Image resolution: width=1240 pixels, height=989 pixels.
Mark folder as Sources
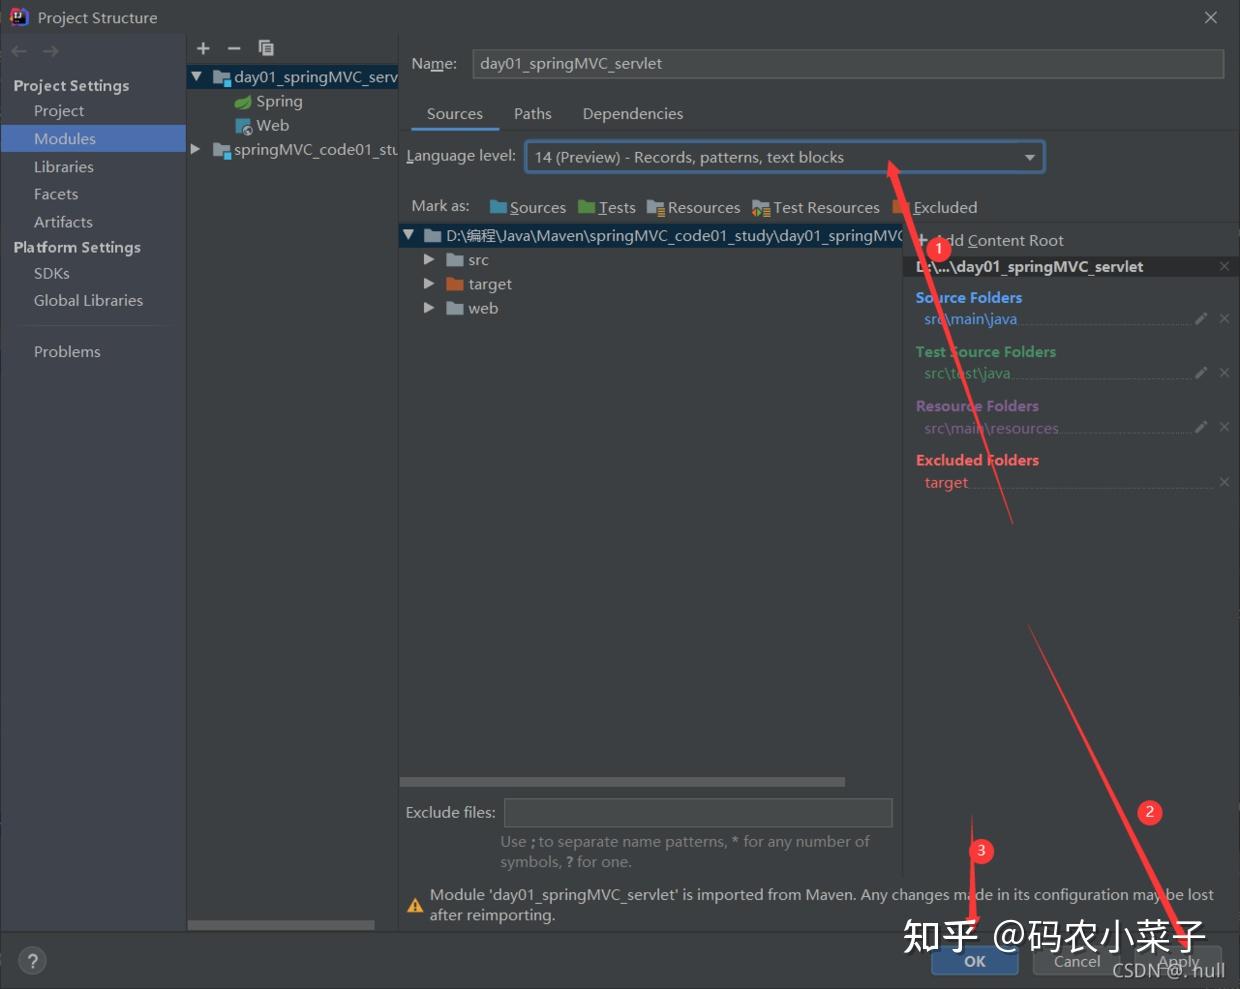click(528, 208)
